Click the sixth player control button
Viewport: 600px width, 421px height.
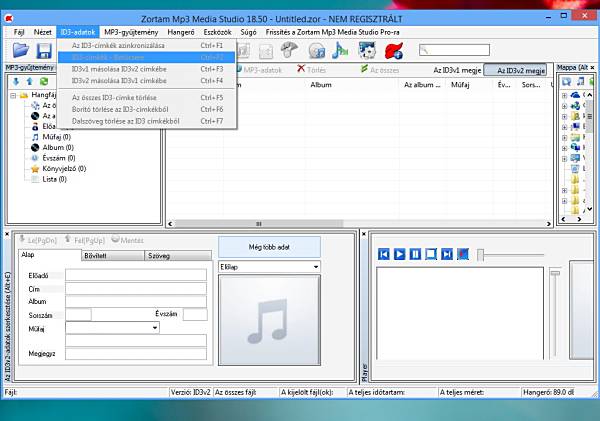463,254
